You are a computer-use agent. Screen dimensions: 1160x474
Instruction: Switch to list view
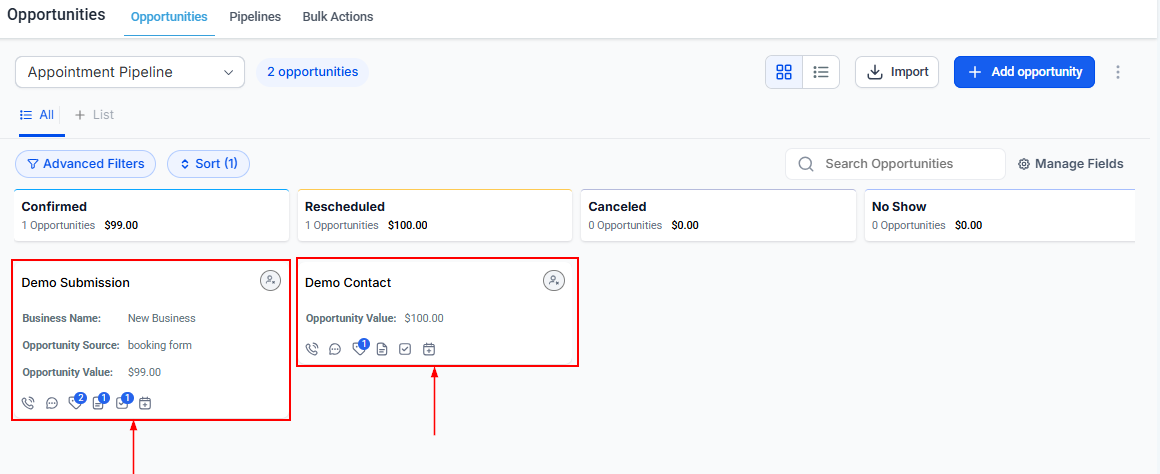820,72
